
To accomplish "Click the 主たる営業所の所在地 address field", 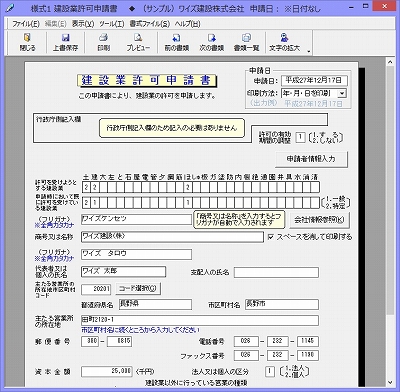I will [200, 320].
